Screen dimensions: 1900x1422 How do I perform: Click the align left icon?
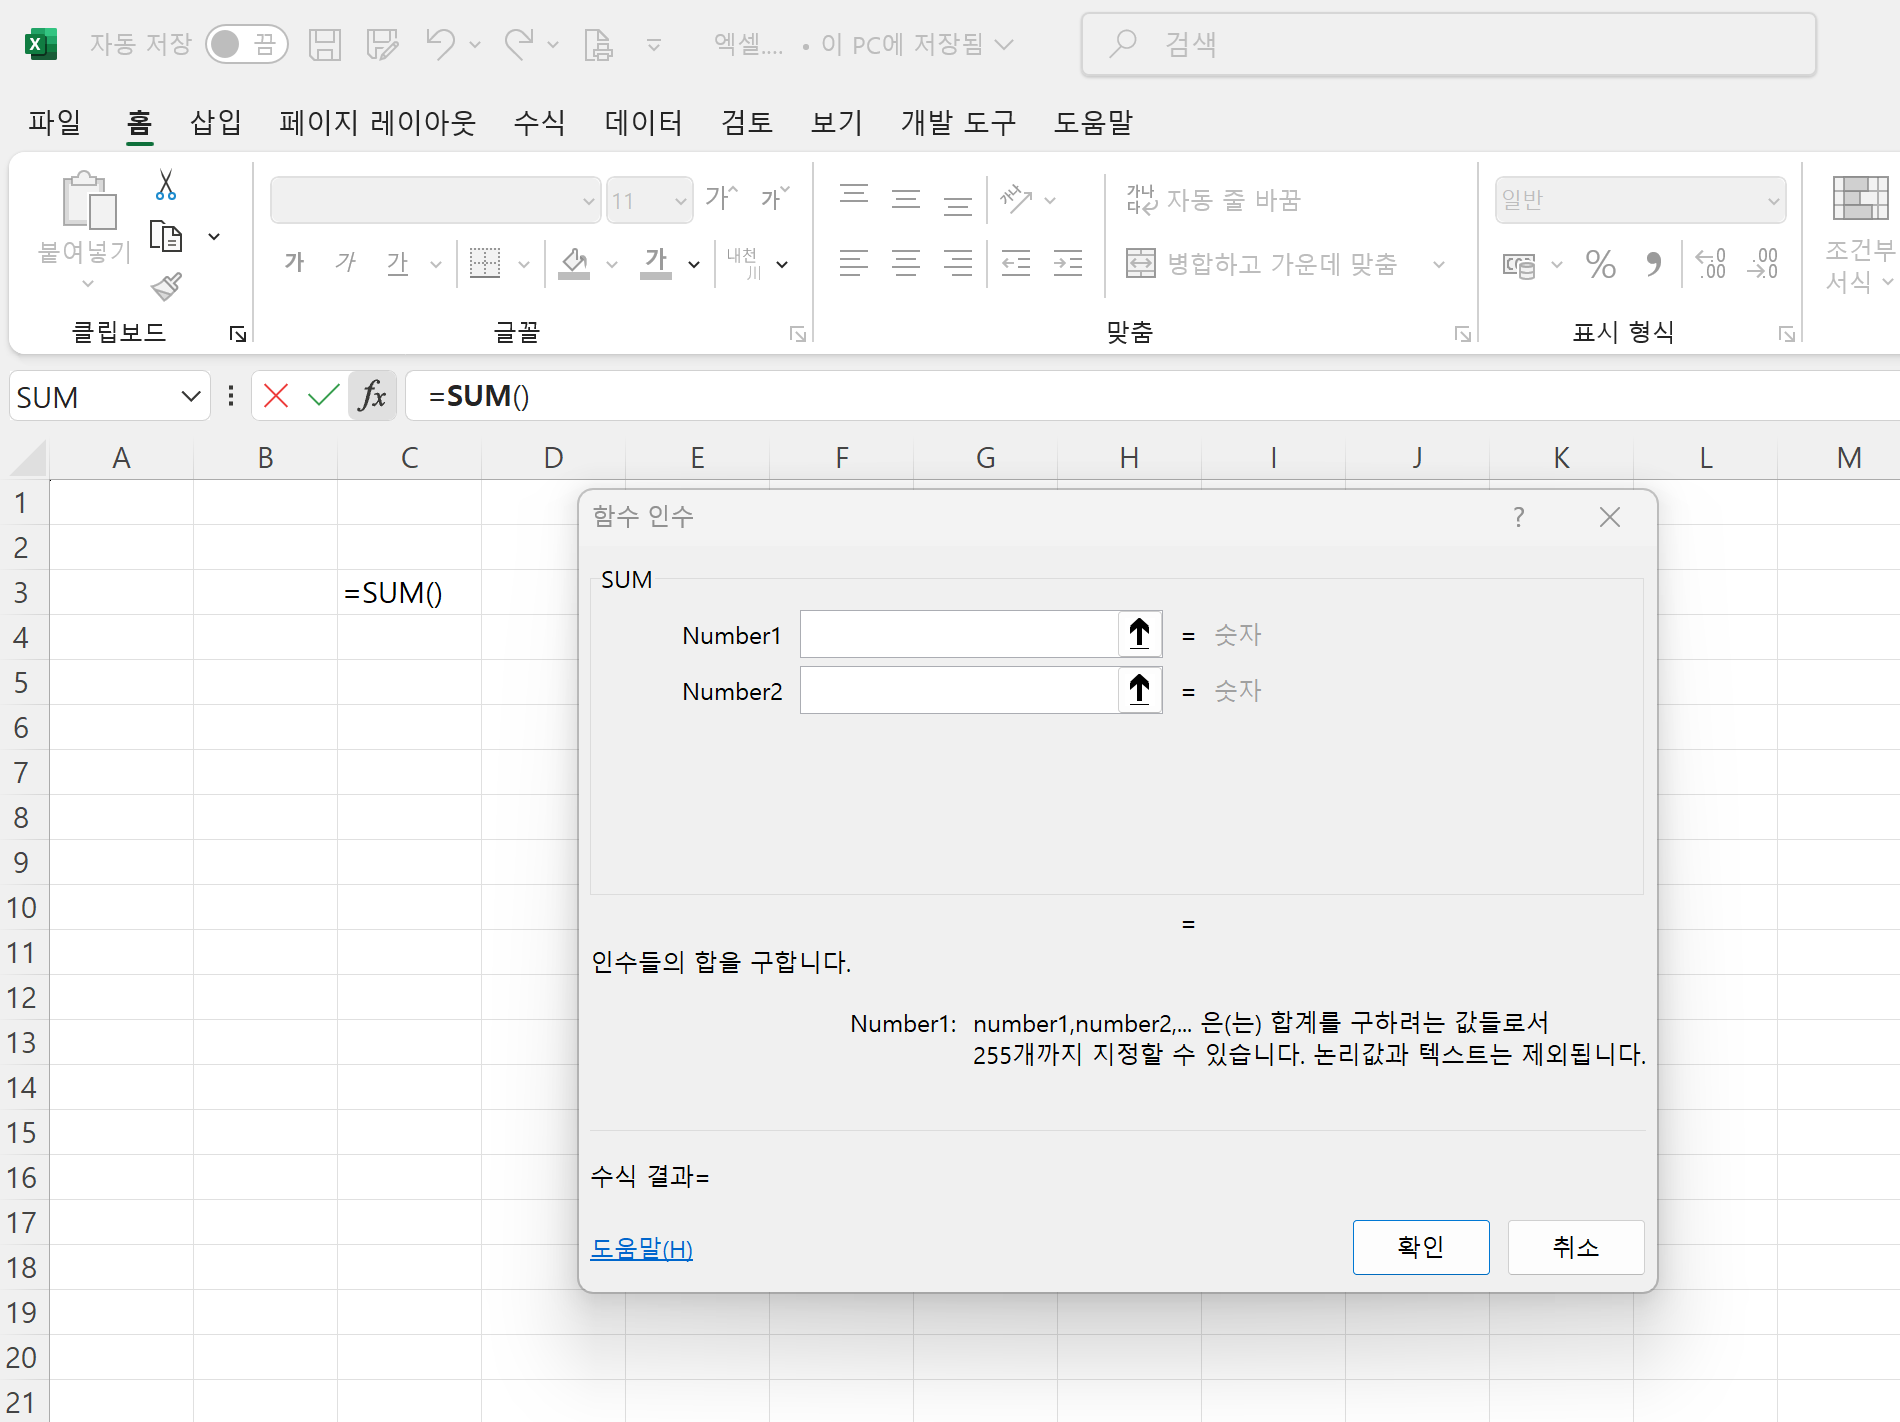click(x=854, y=263)
